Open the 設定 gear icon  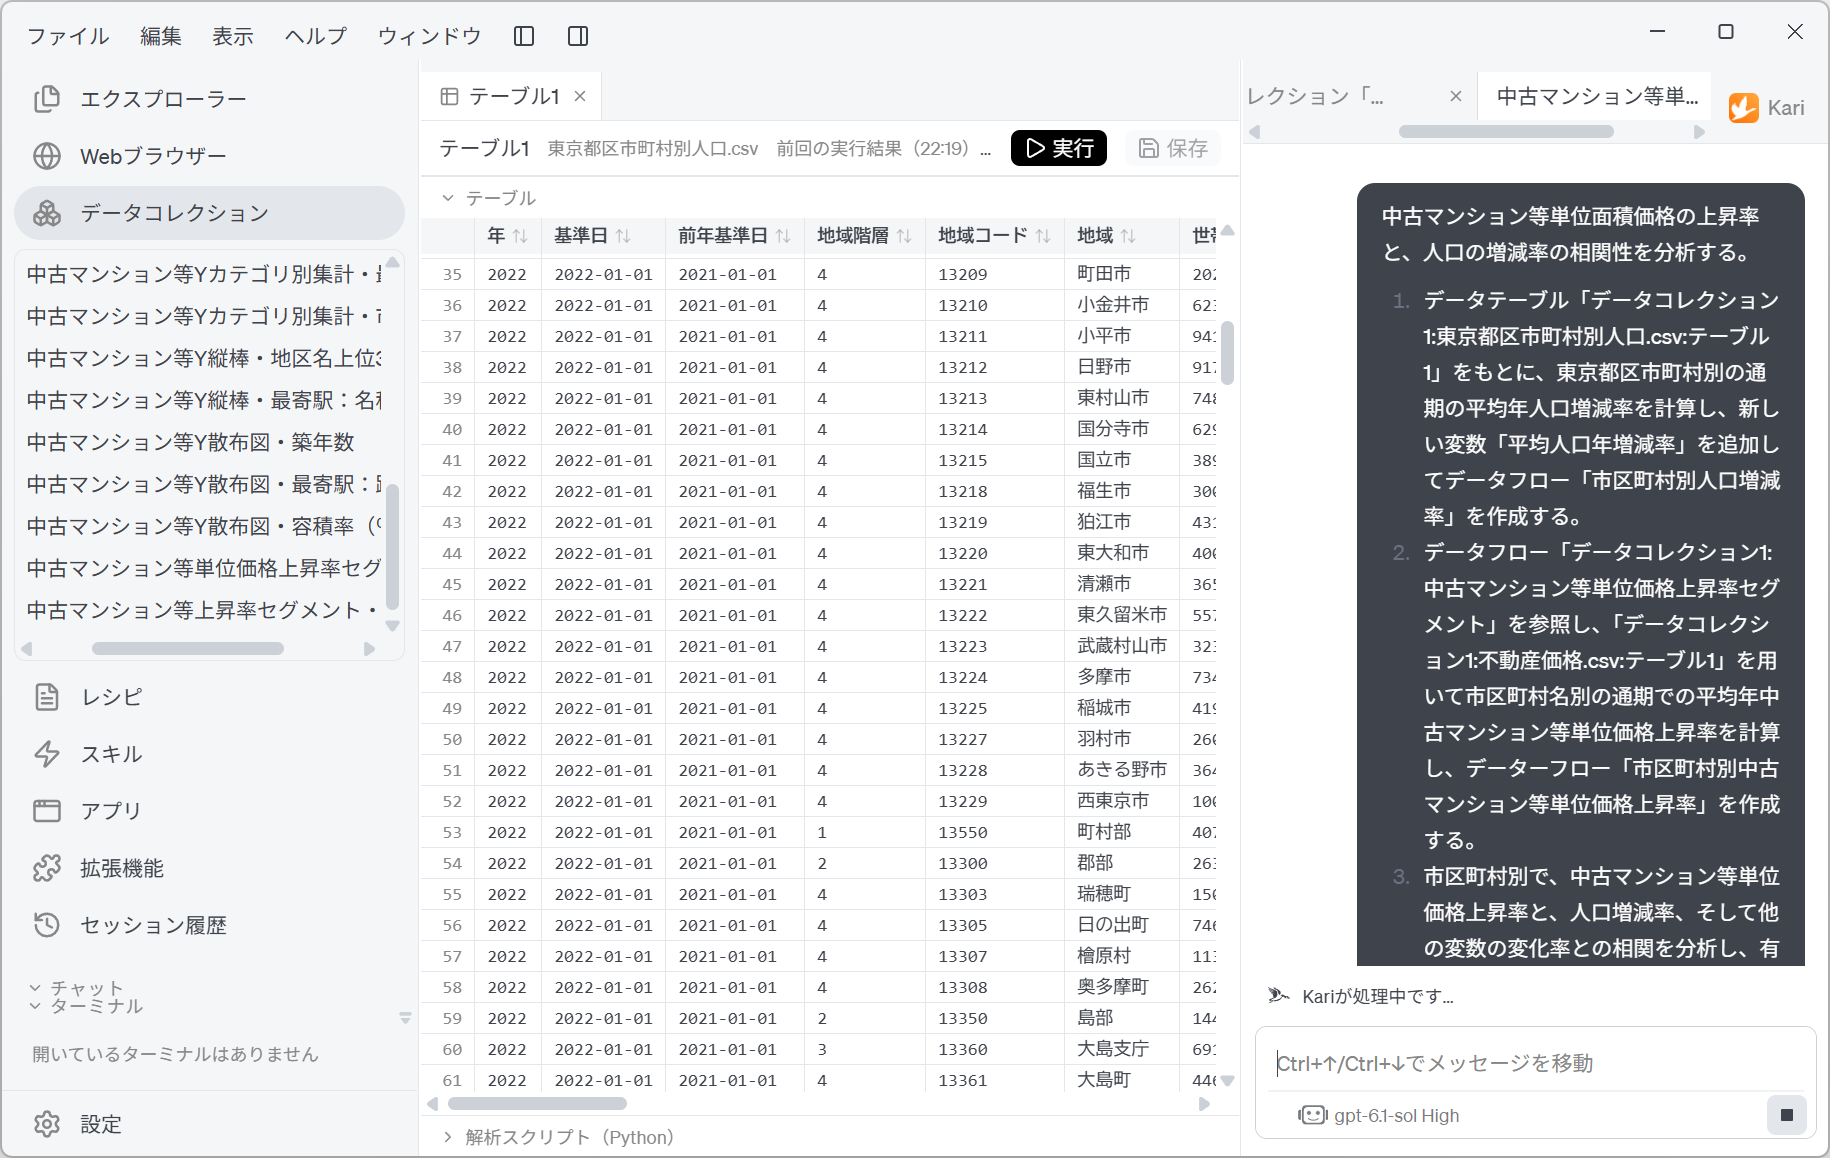[x=47, y=1124]
